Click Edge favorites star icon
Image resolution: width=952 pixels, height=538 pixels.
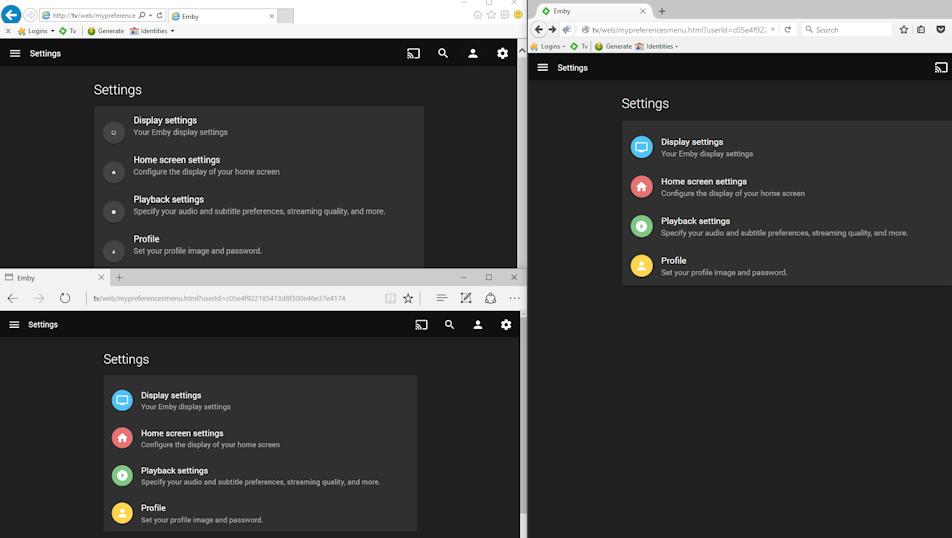coord(408,298)
